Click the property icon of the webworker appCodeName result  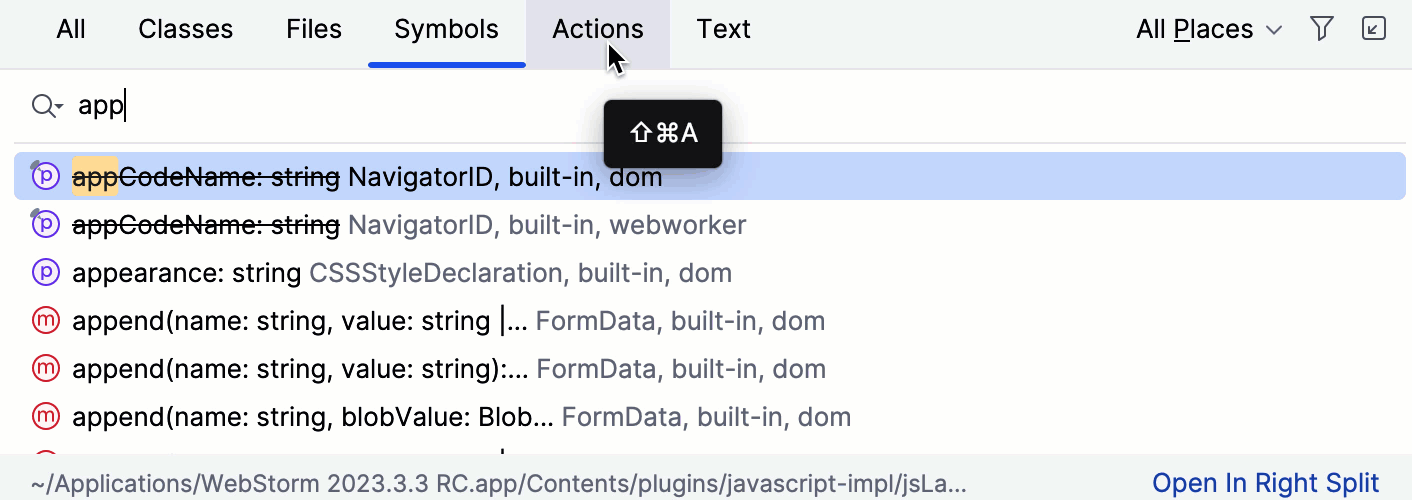click(x=46, y=225)
